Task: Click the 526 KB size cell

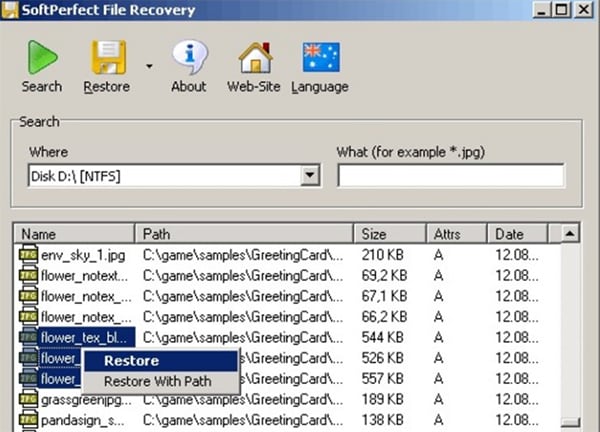Action: (382, 358)
